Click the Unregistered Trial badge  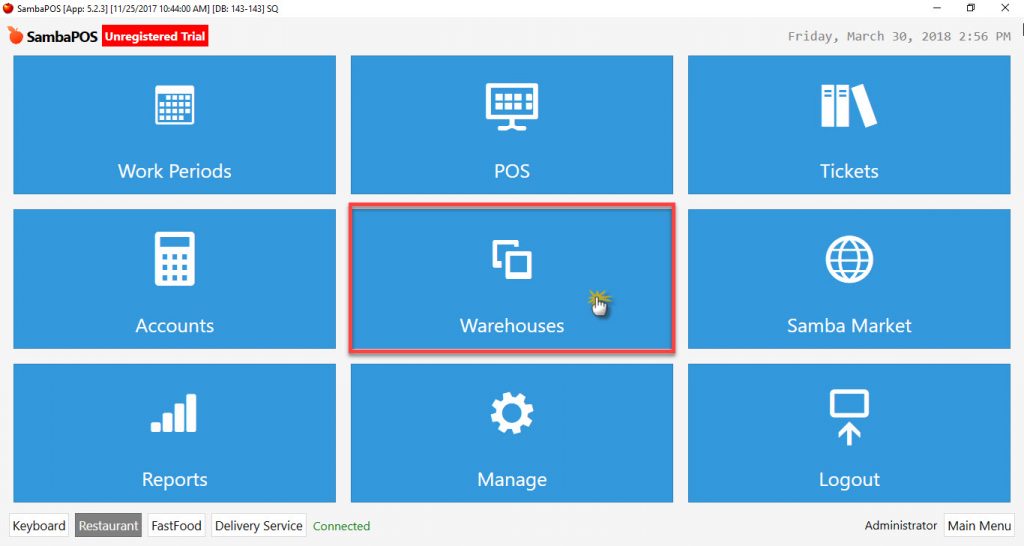155,37
